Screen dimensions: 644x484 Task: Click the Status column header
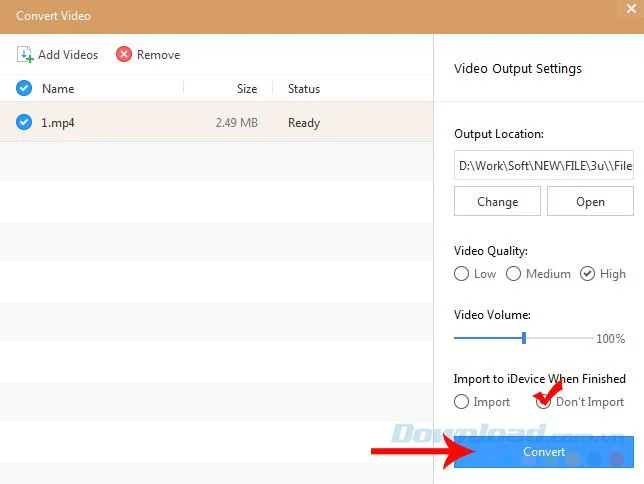pyautogui.click(x=304, y=89)
